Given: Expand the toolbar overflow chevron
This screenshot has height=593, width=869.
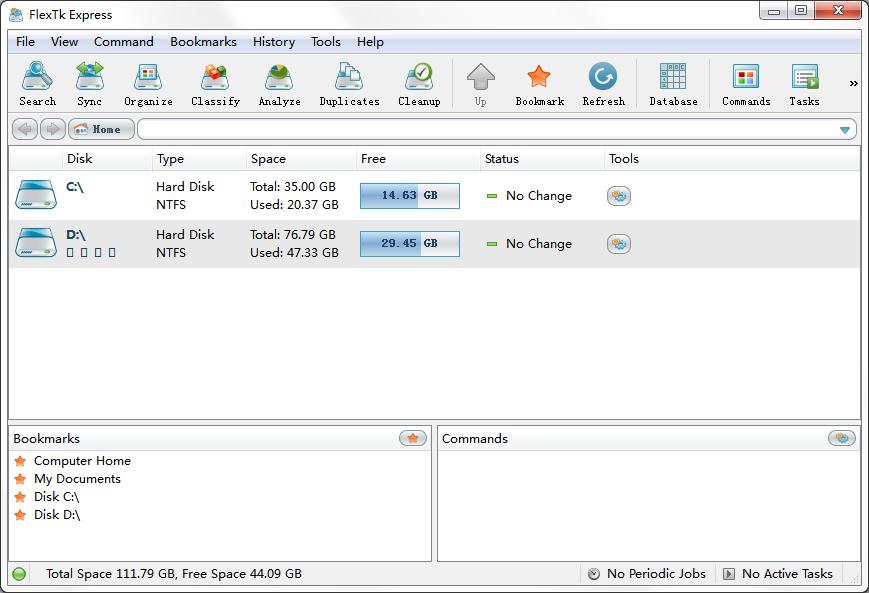Looking at the screenshot, I should [x=853, y=84].
